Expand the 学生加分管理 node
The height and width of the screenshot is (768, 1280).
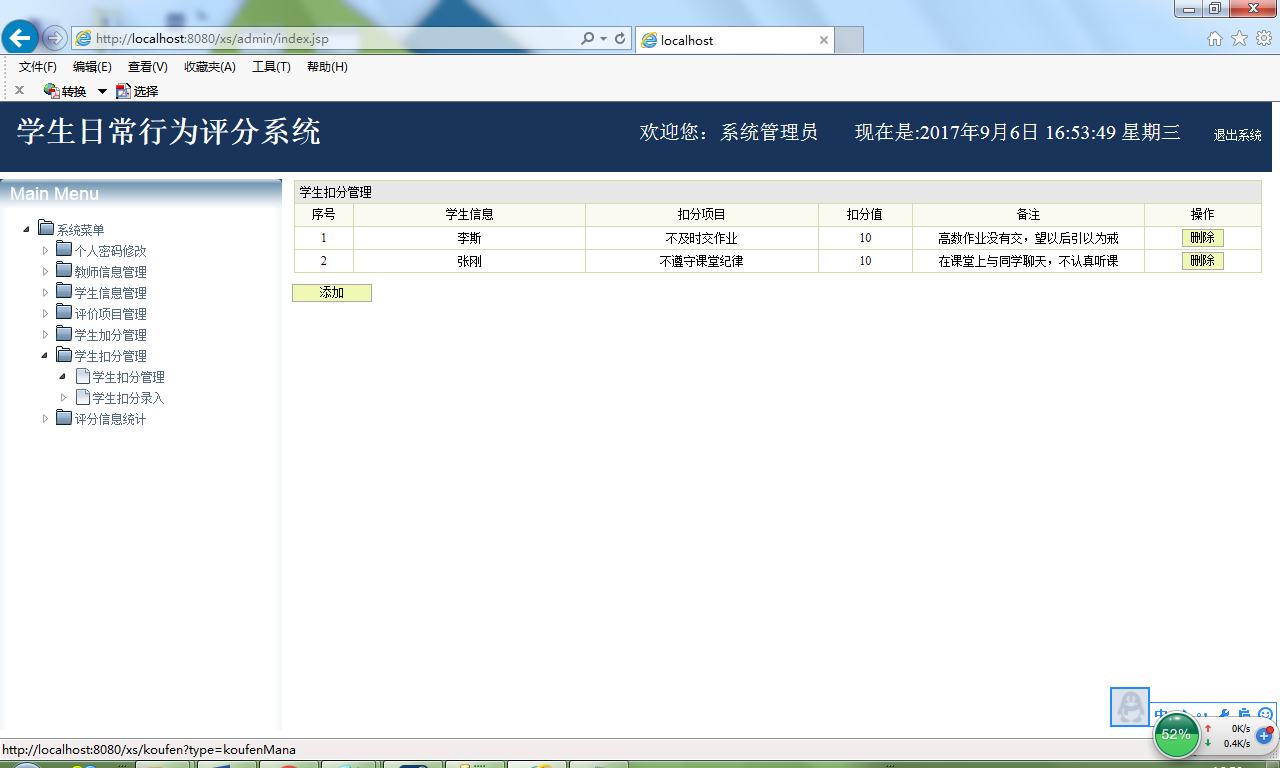tap(45, 334)
